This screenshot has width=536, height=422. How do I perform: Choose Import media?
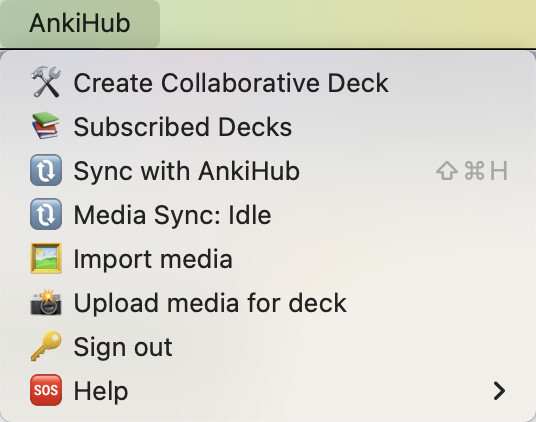(268, 259)
